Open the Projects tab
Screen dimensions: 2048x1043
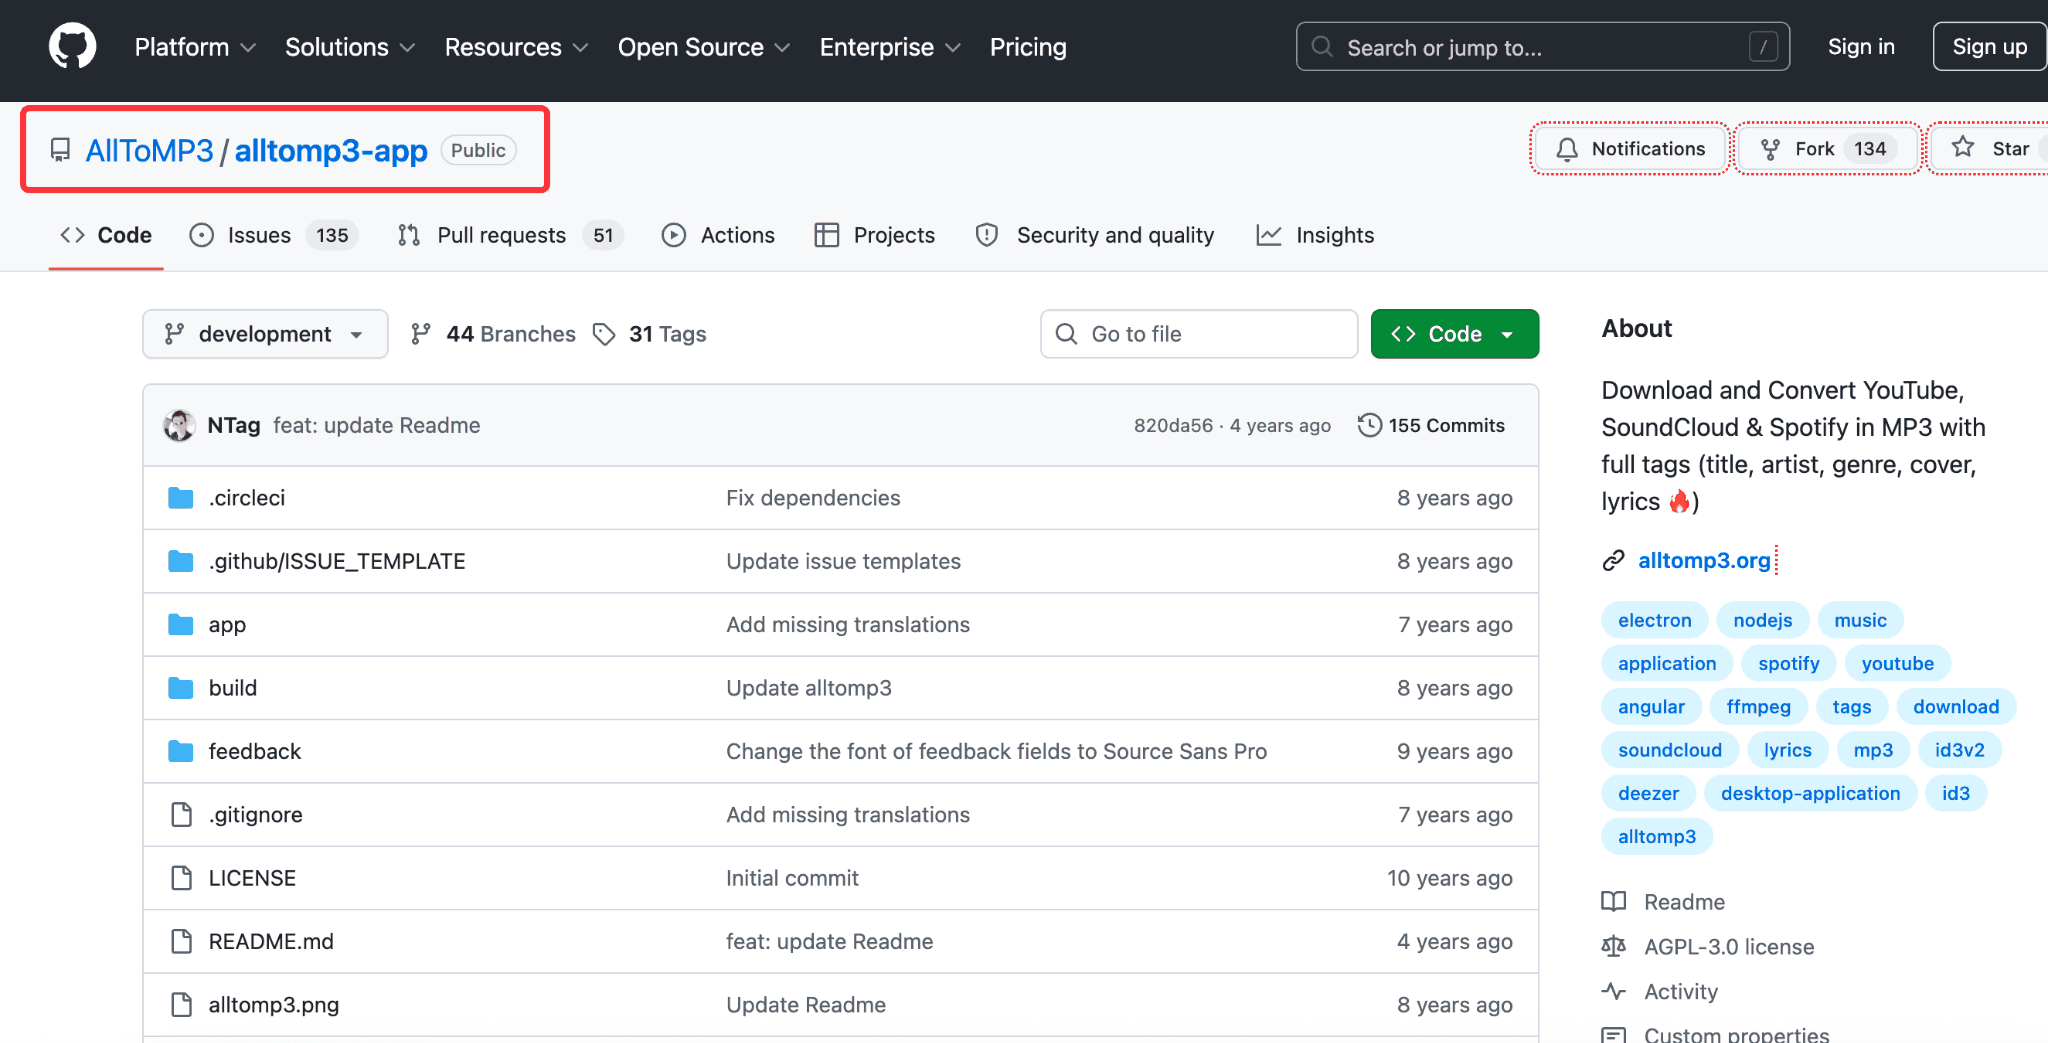coord(875,235)
